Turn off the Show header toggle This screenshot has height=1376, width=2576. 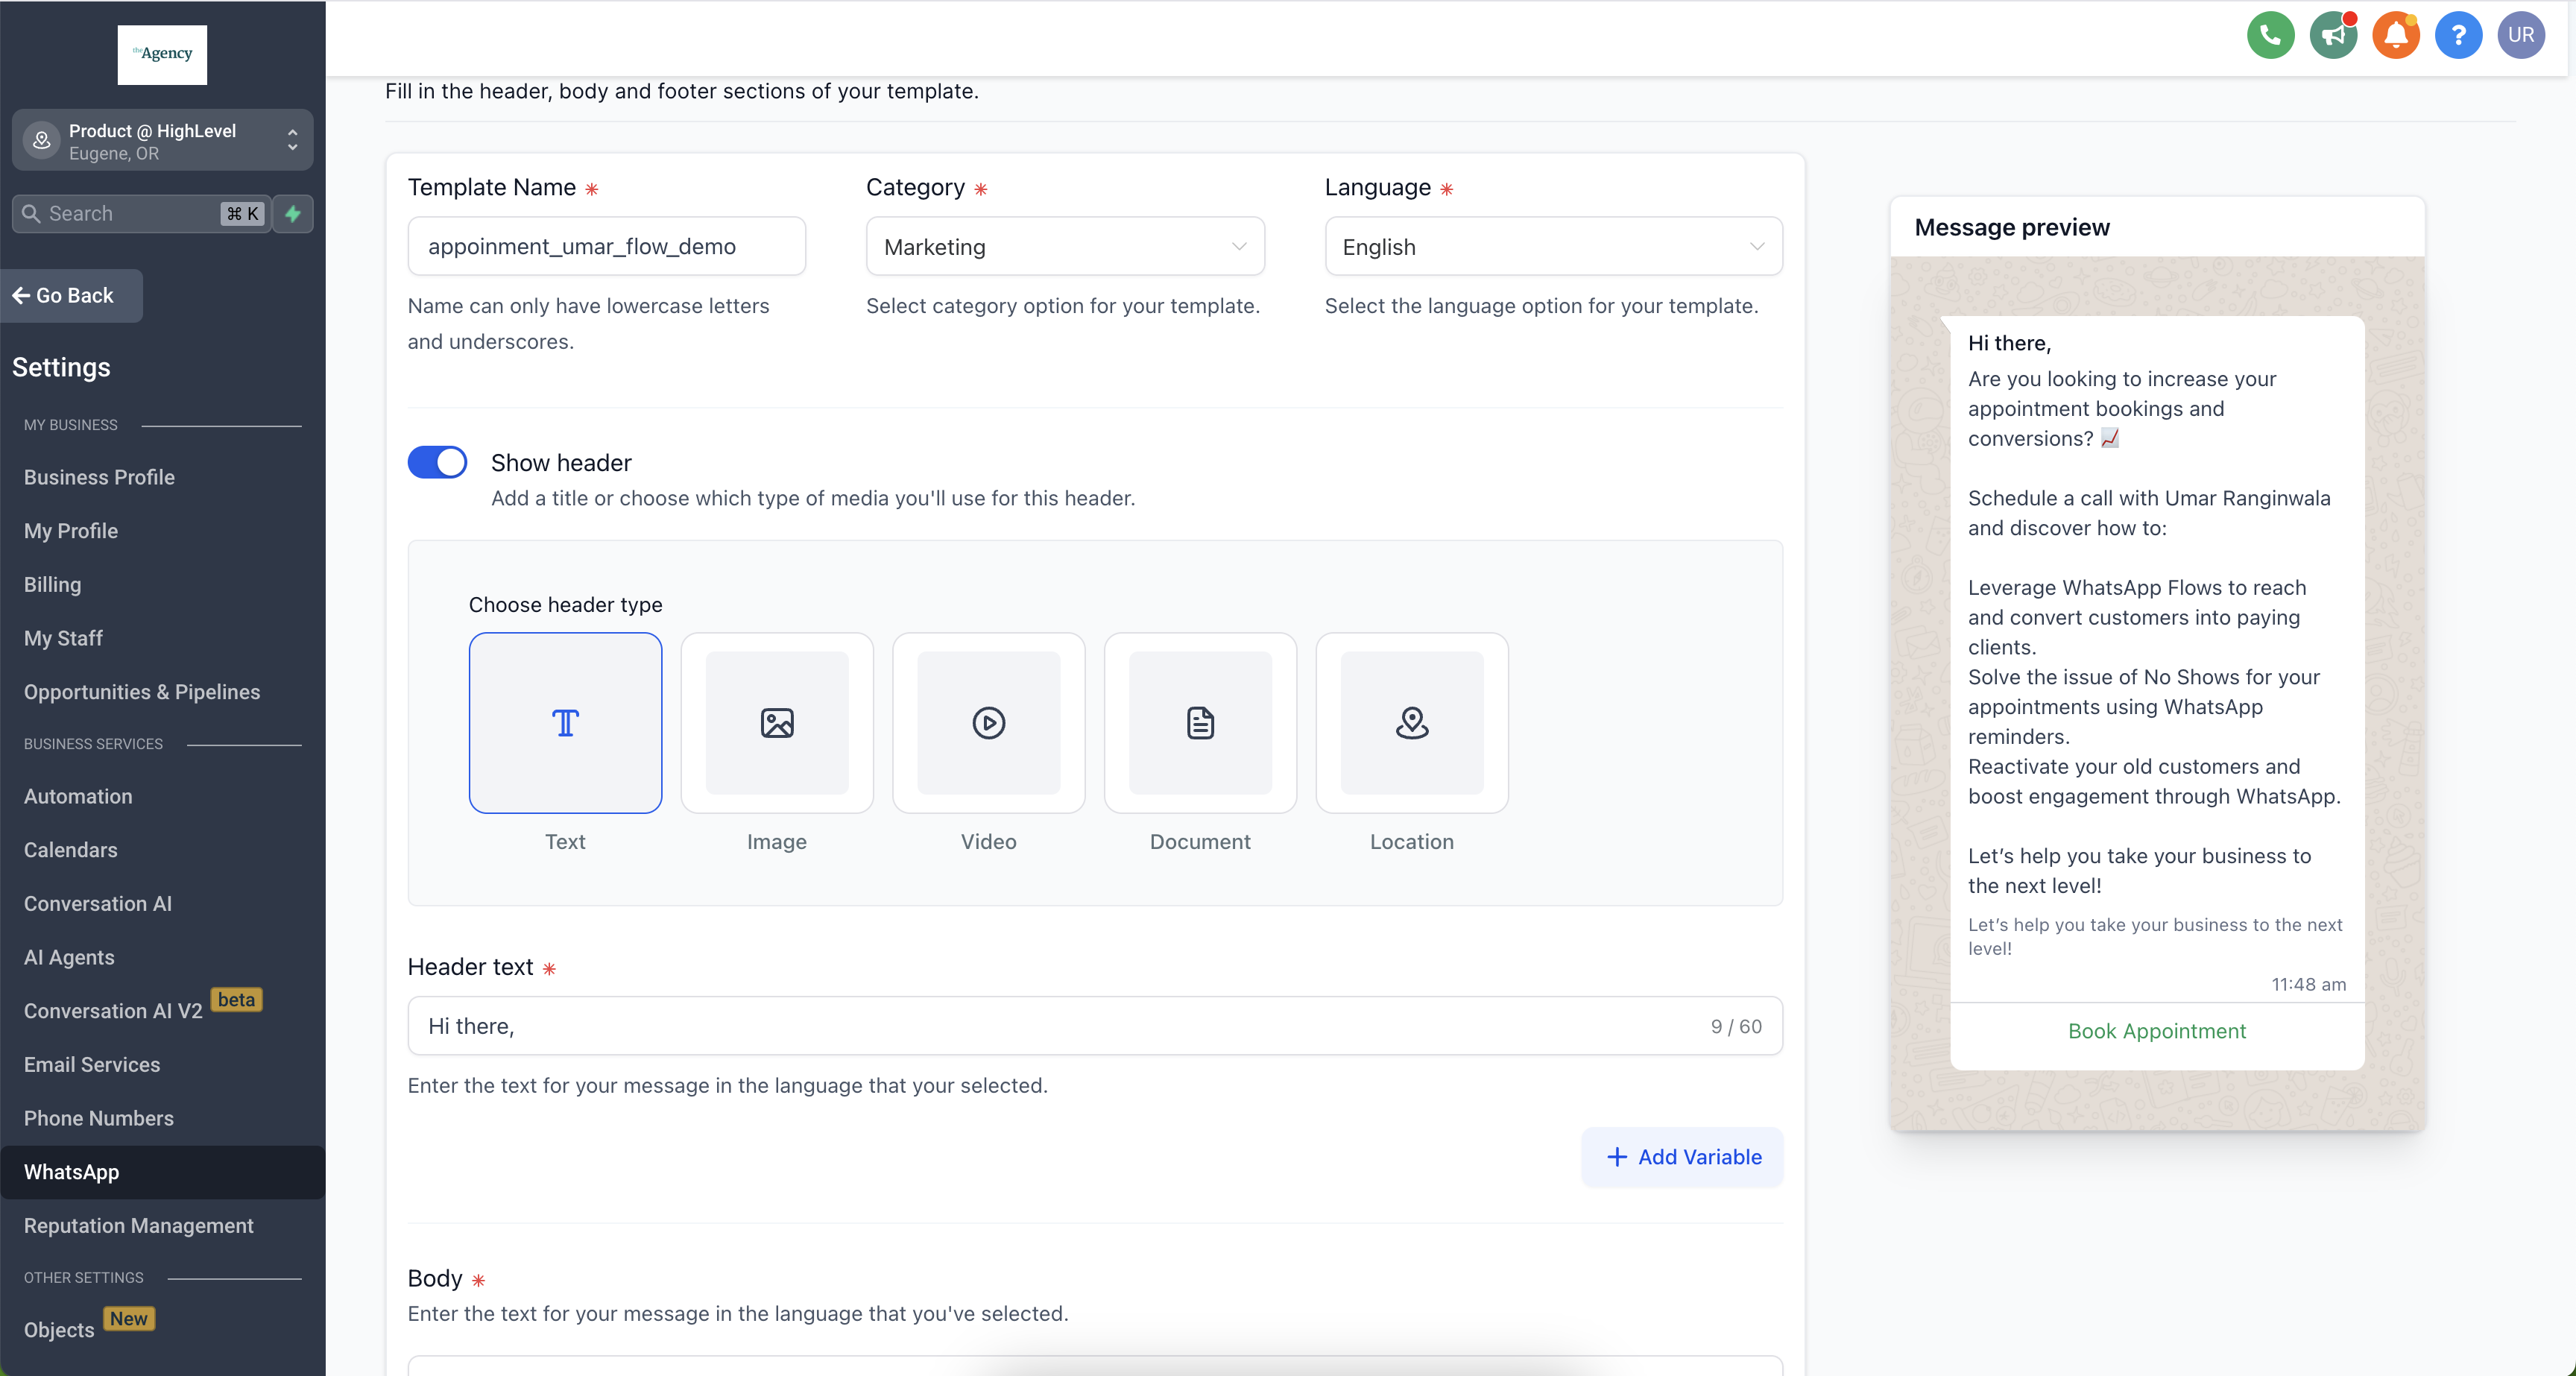437,462
